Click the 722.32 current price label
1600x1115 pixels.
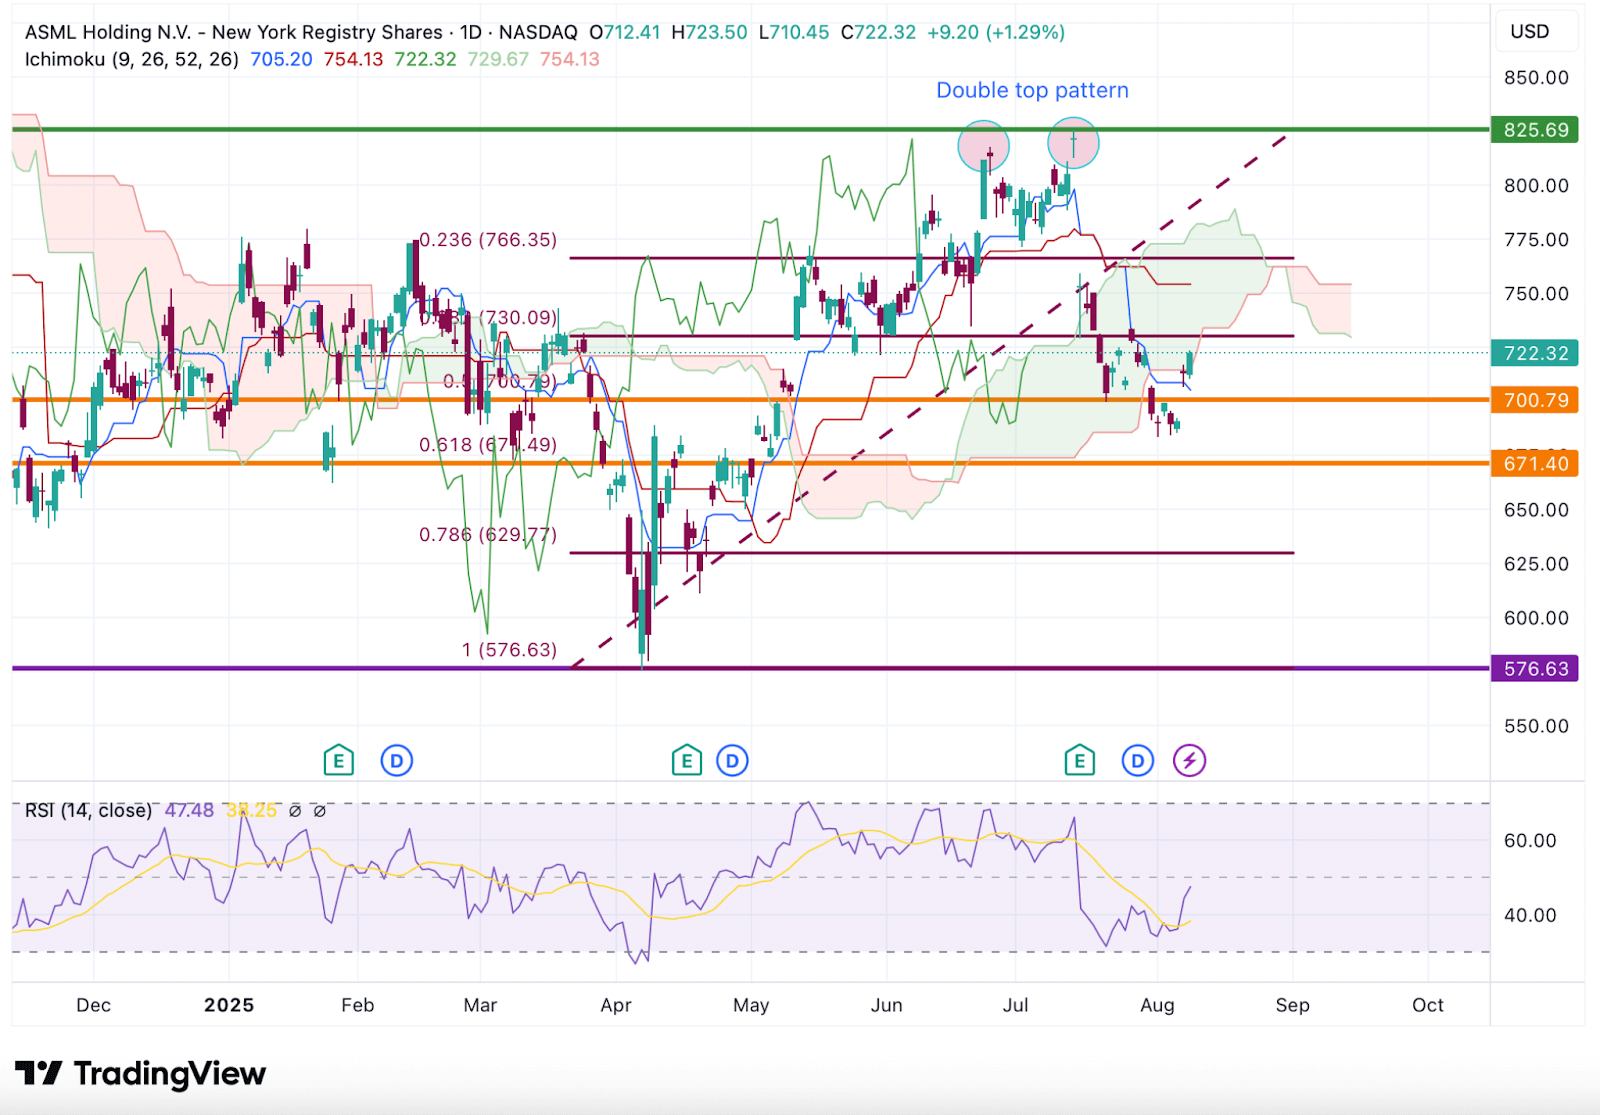pyautogui.click(x=1534, y=352)
